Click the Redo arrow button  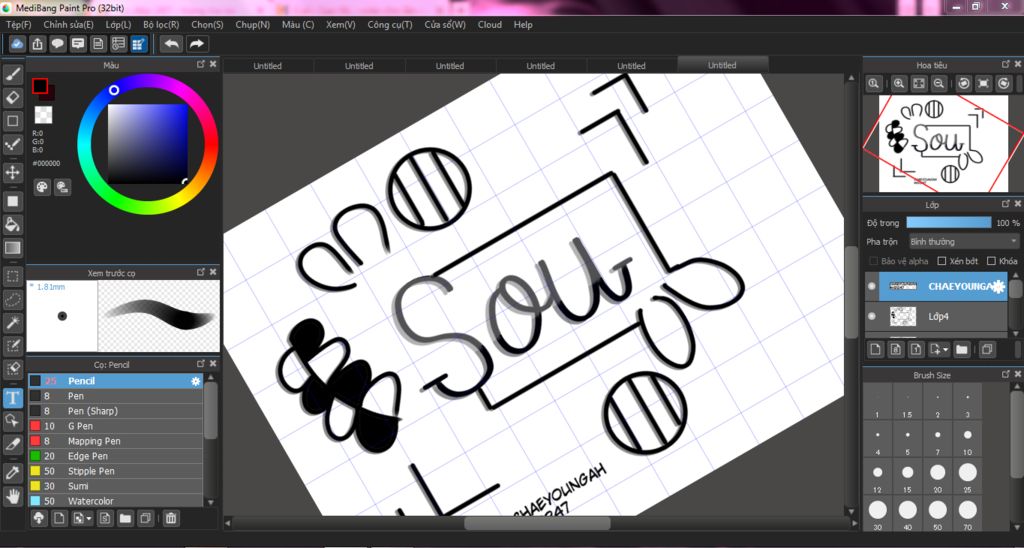pos(196,44)
